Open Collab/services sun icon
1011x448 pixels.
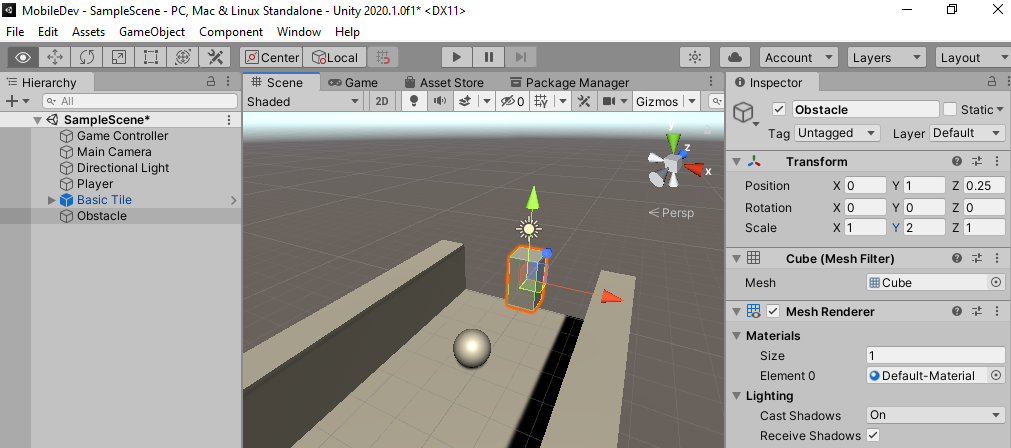click(695, 57)
